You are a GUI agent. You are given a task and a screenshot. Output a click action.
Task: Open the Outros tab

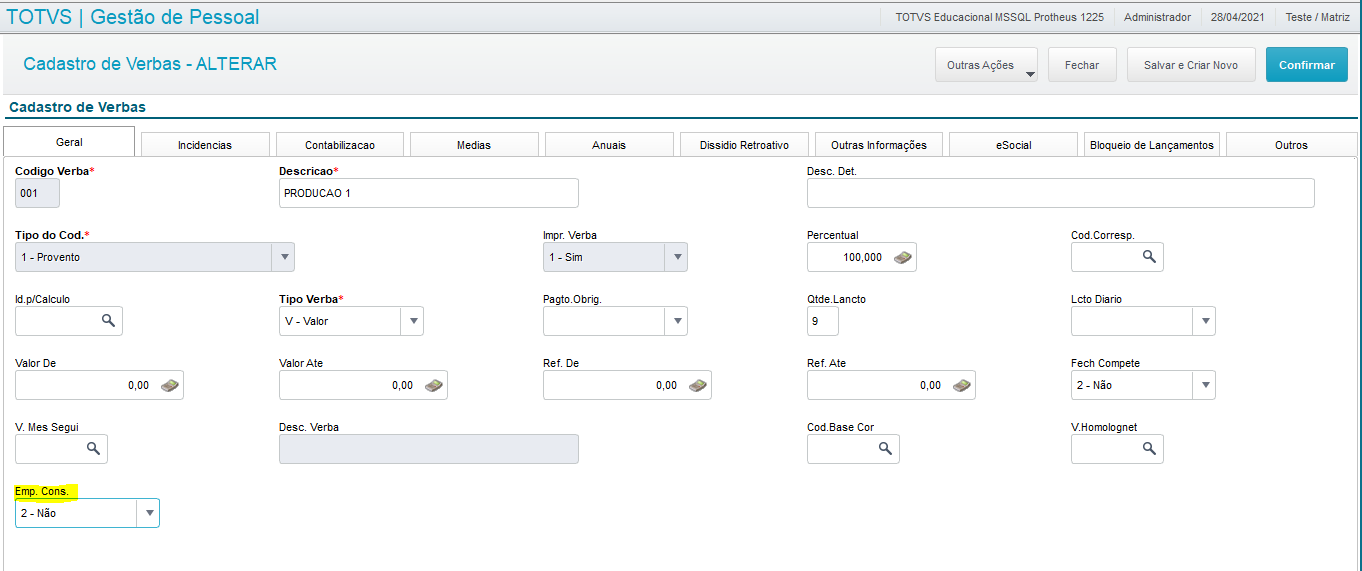1291,145
